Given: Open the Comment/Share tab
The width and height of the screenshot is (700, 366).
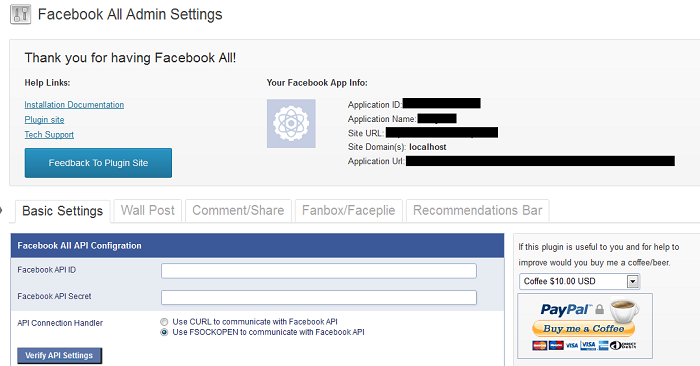Looking at the screenshot, I should coord(238,211).
